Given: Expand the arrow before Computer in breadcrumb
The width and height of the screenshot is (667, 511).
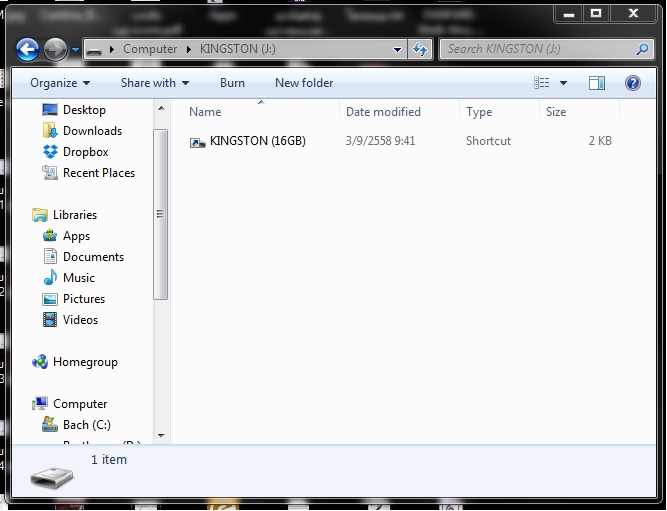Looking at the screenshot, I should tap(112, 50).
